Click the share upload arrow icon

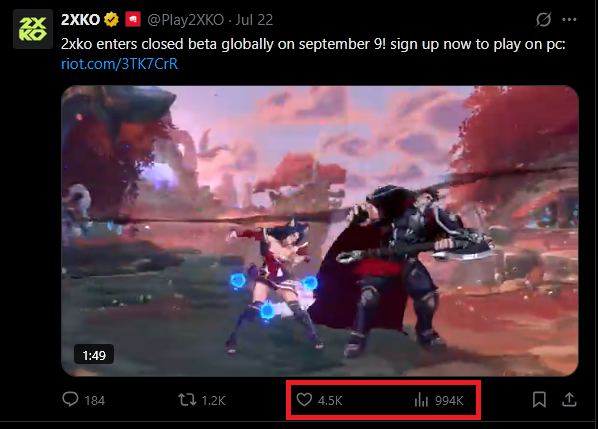tap(569, 399)
